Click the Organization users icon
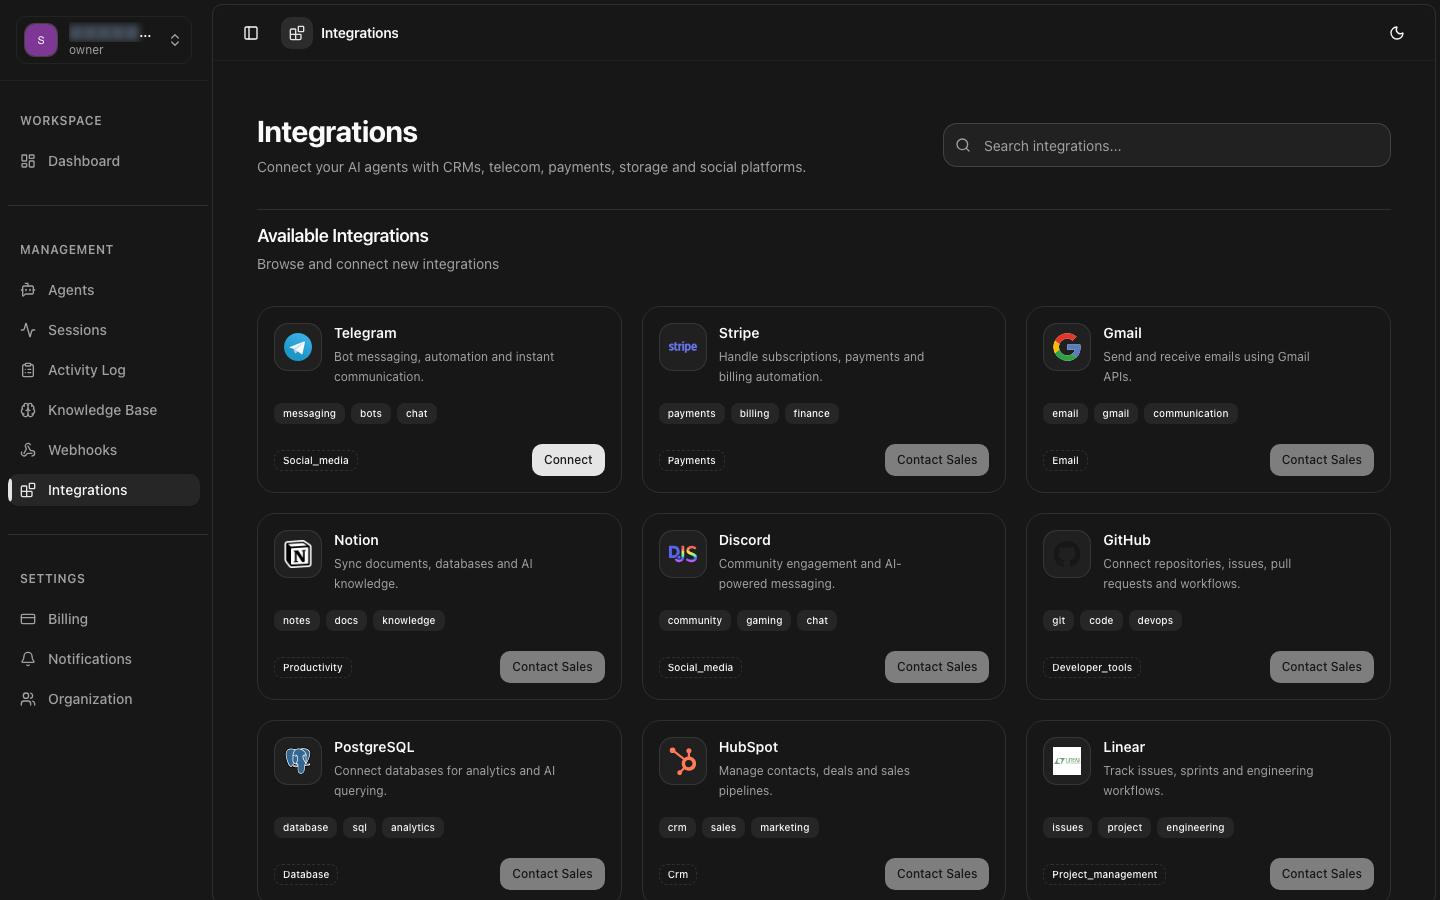1440x900 pixels. (28, 699)
